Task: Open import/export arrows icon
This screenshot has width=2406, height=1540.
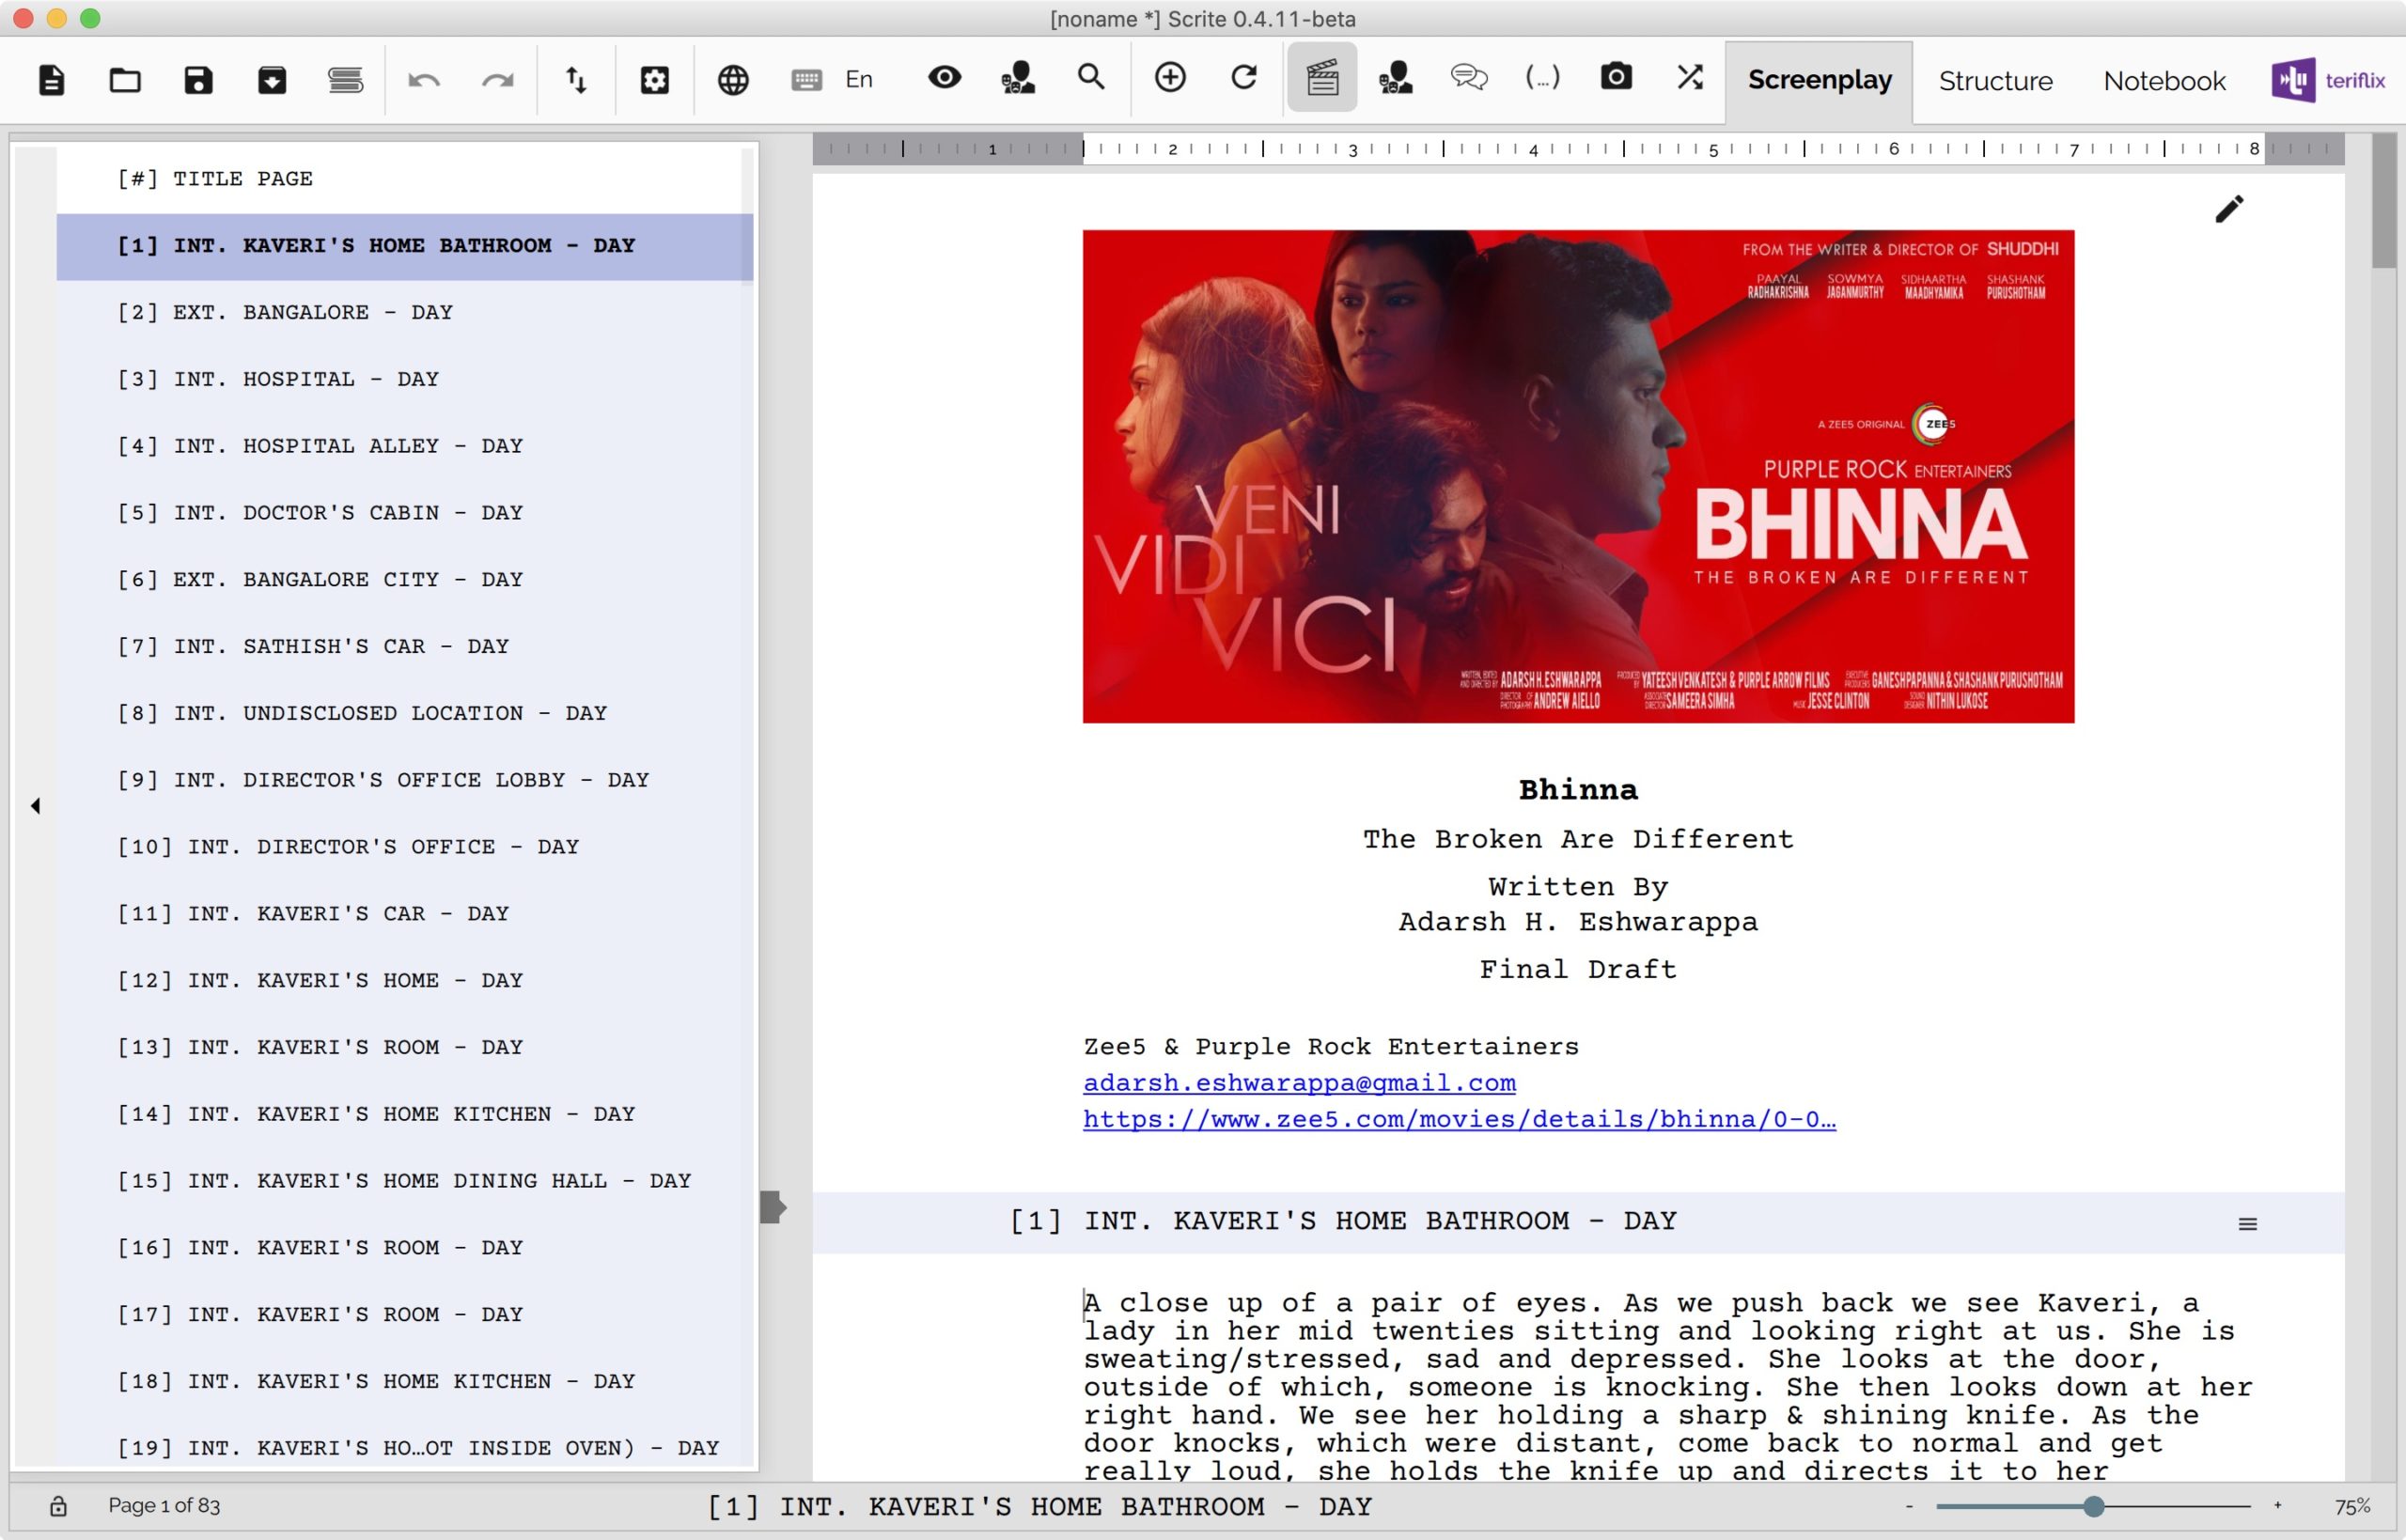Action: tap(576, 79)
